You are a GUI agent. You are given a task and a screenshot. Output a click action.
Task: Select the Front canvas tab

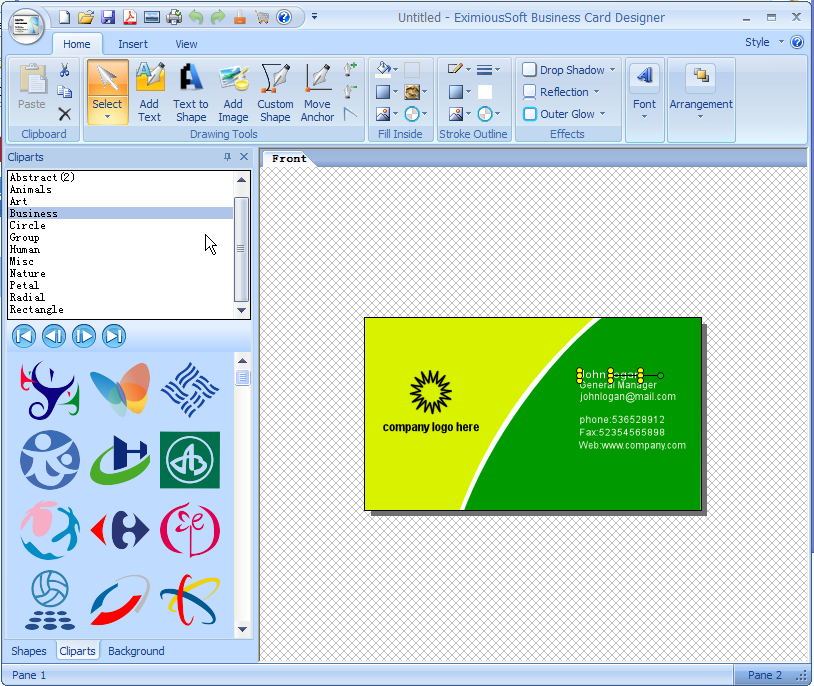coord(289,159)
